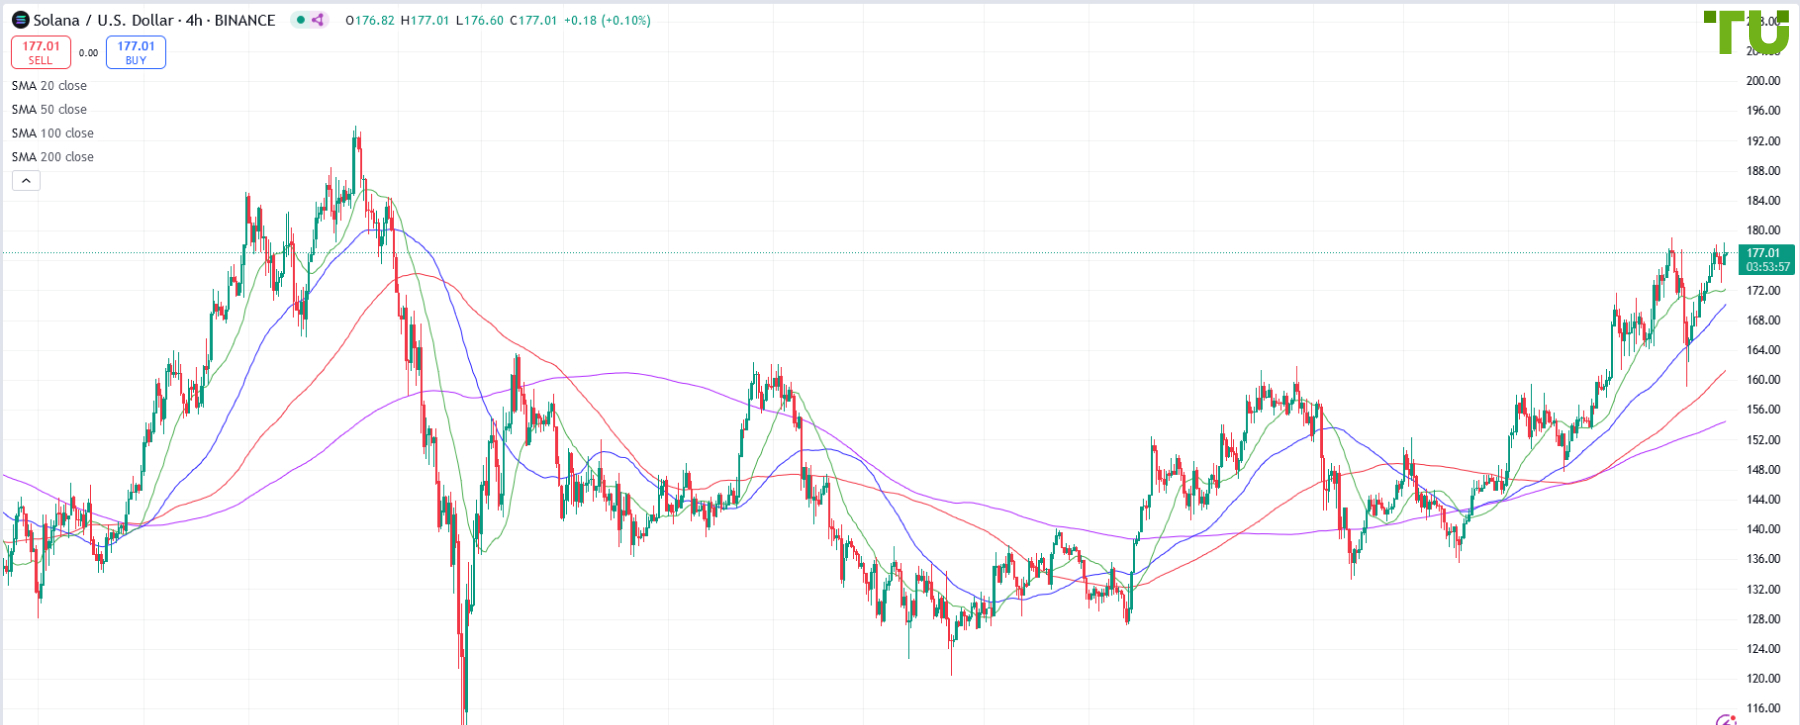
Task: Click the Solana coin logo icon
Action: tap(20, 20)
